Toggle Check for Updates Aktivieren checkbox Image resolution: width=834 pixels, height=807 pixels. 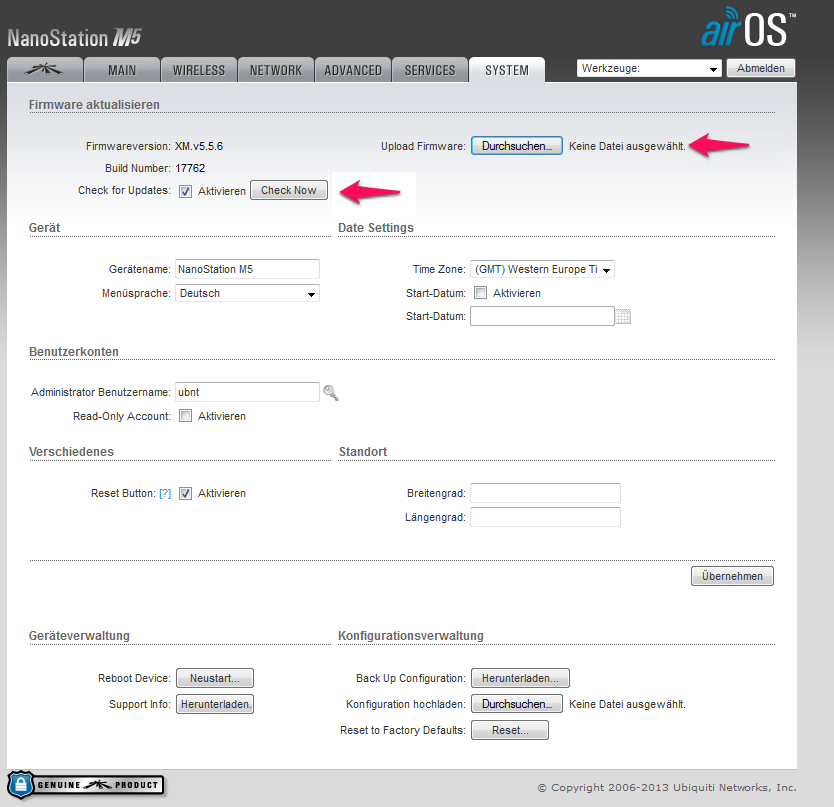185,191
